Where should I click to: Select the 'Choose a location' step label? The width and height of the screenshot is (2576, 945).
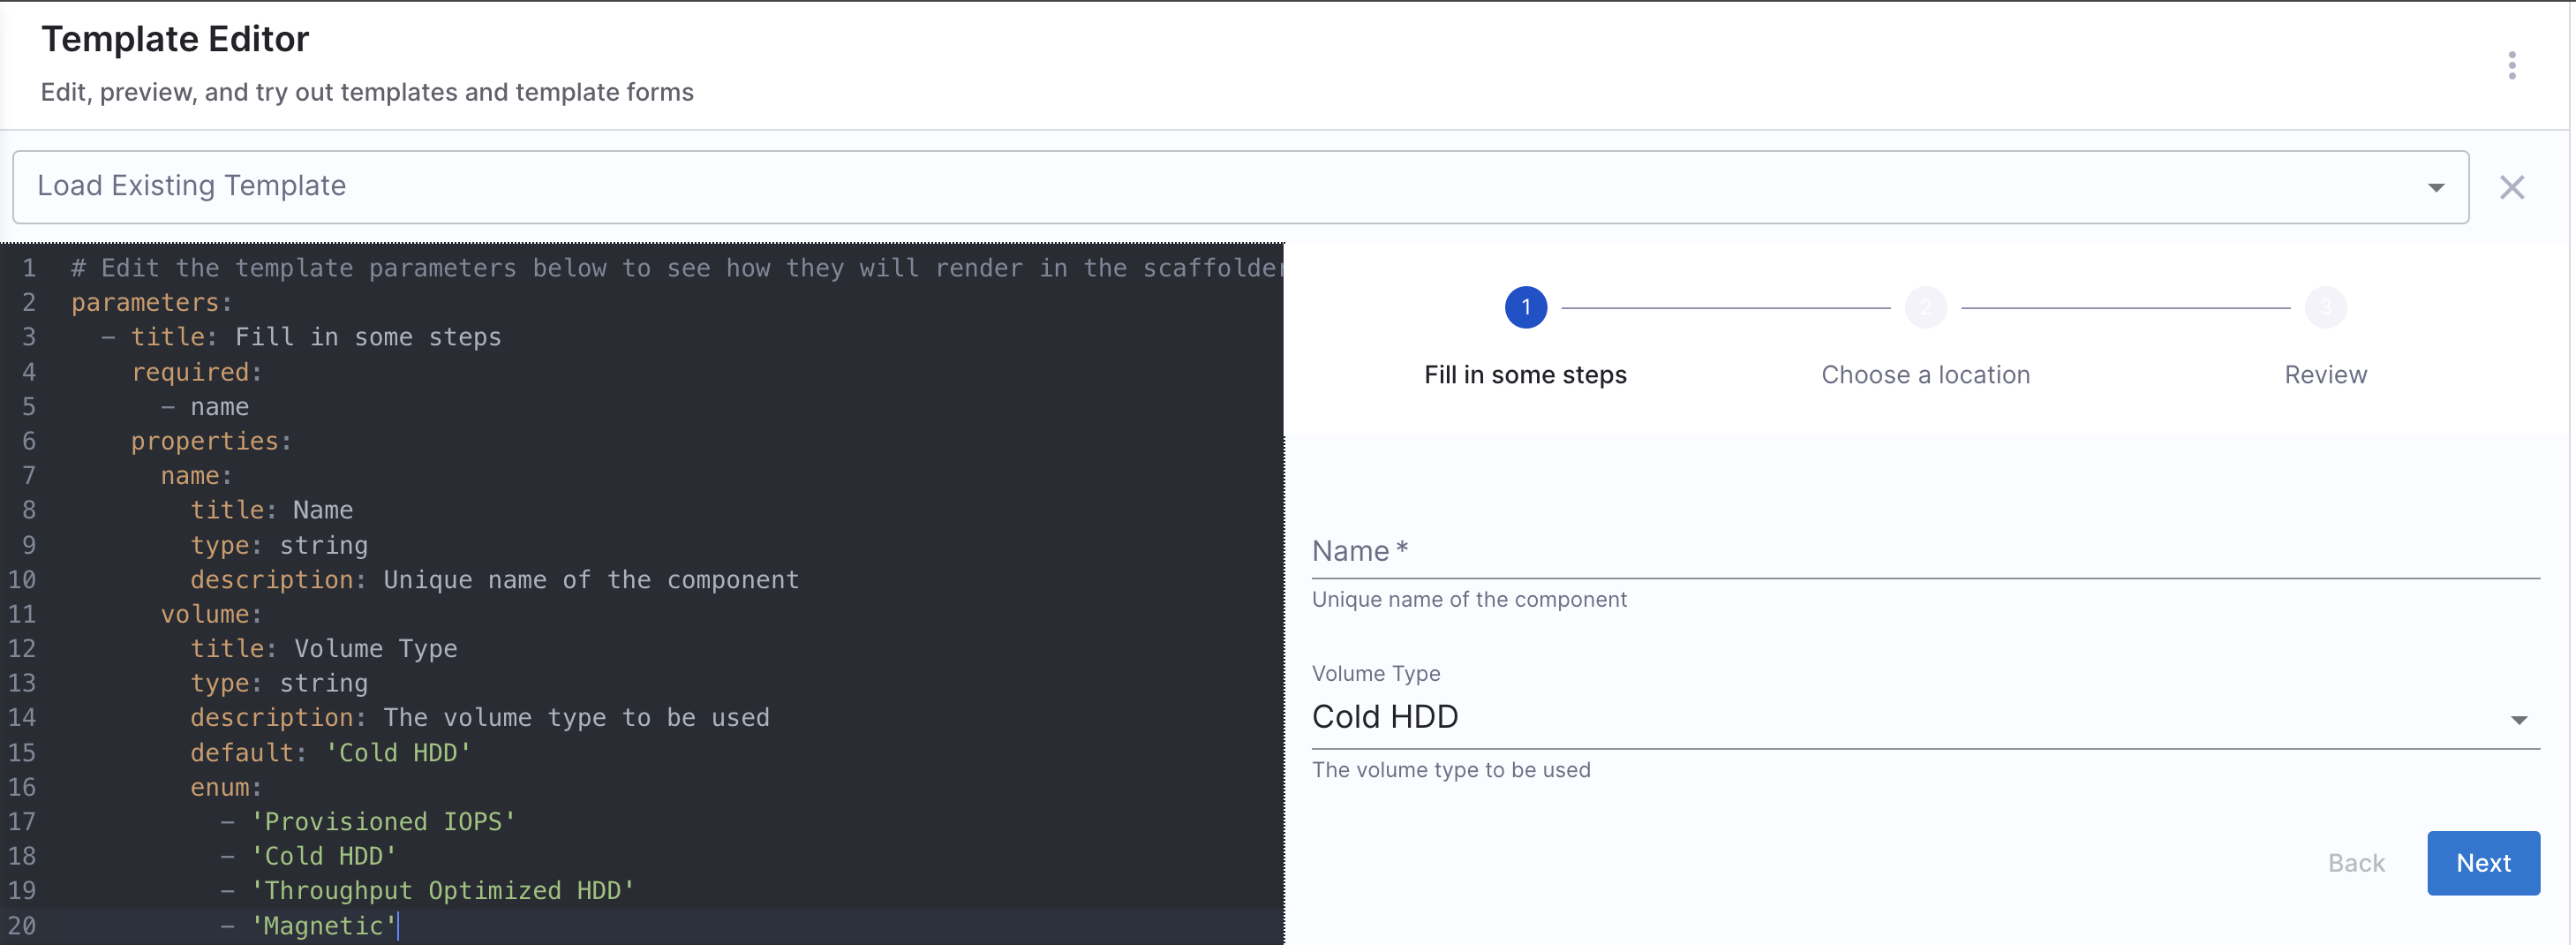pos(1925,375)
